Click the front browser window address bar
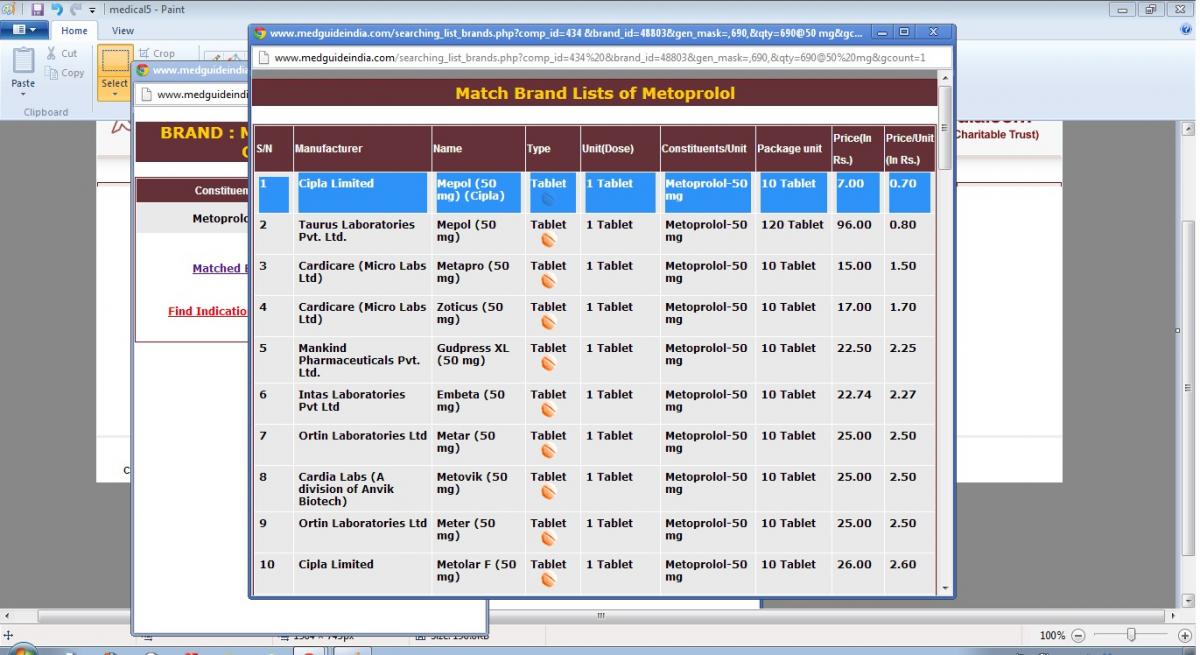Viewport: 1200px width, 655px height. [x=598, y=58]
